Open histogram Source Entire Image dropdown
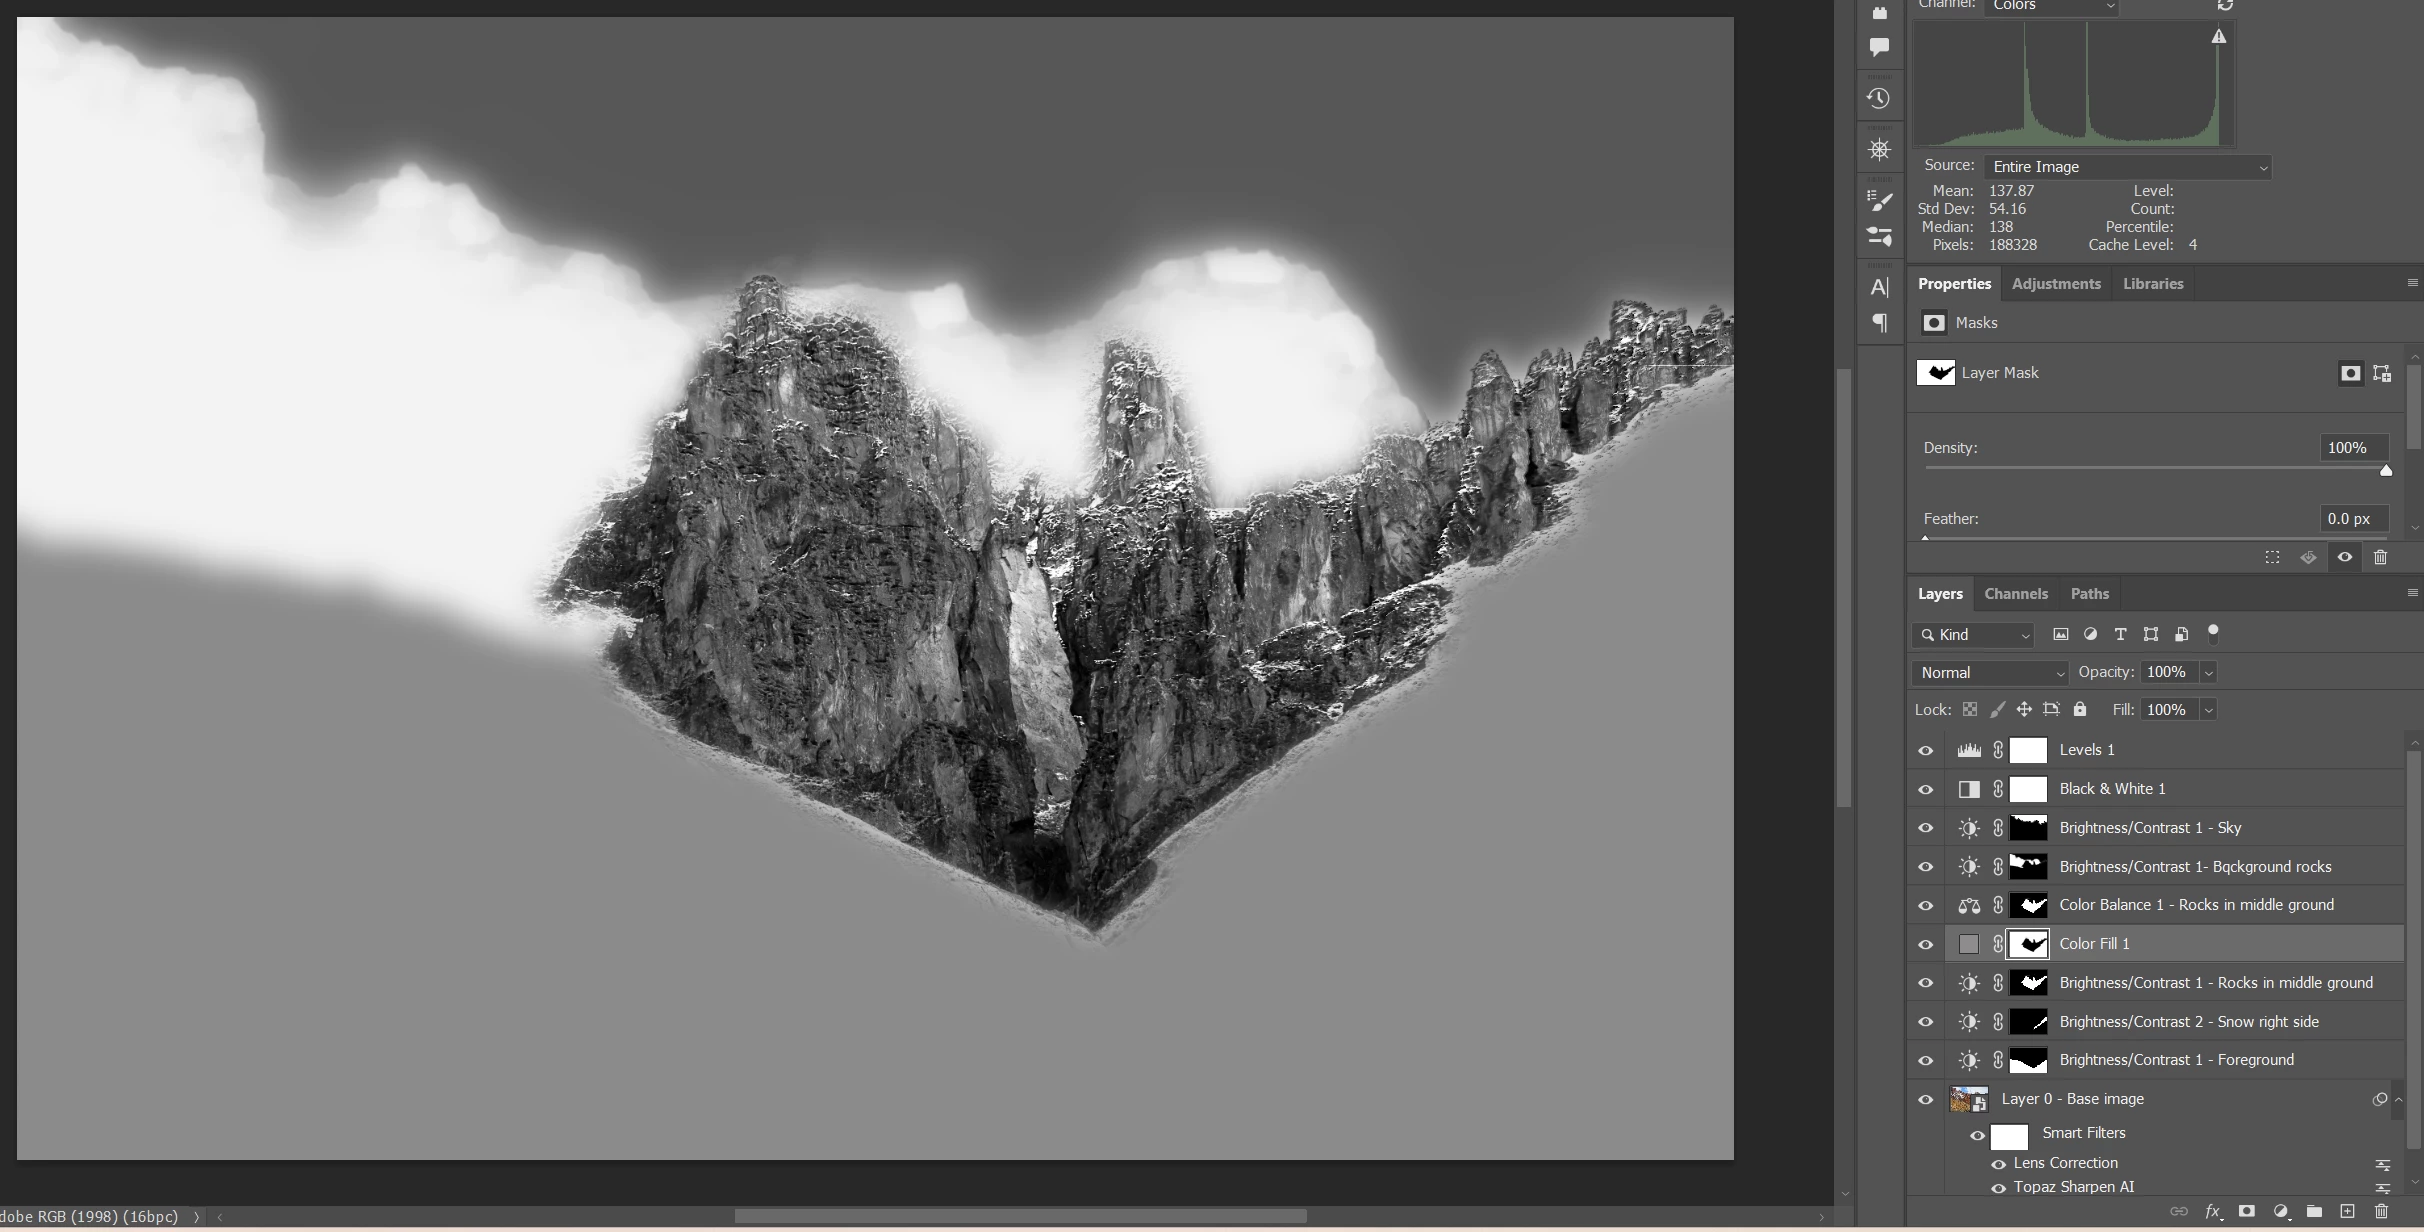This screenshot has width=2424, height=1232. (2127, 167)
